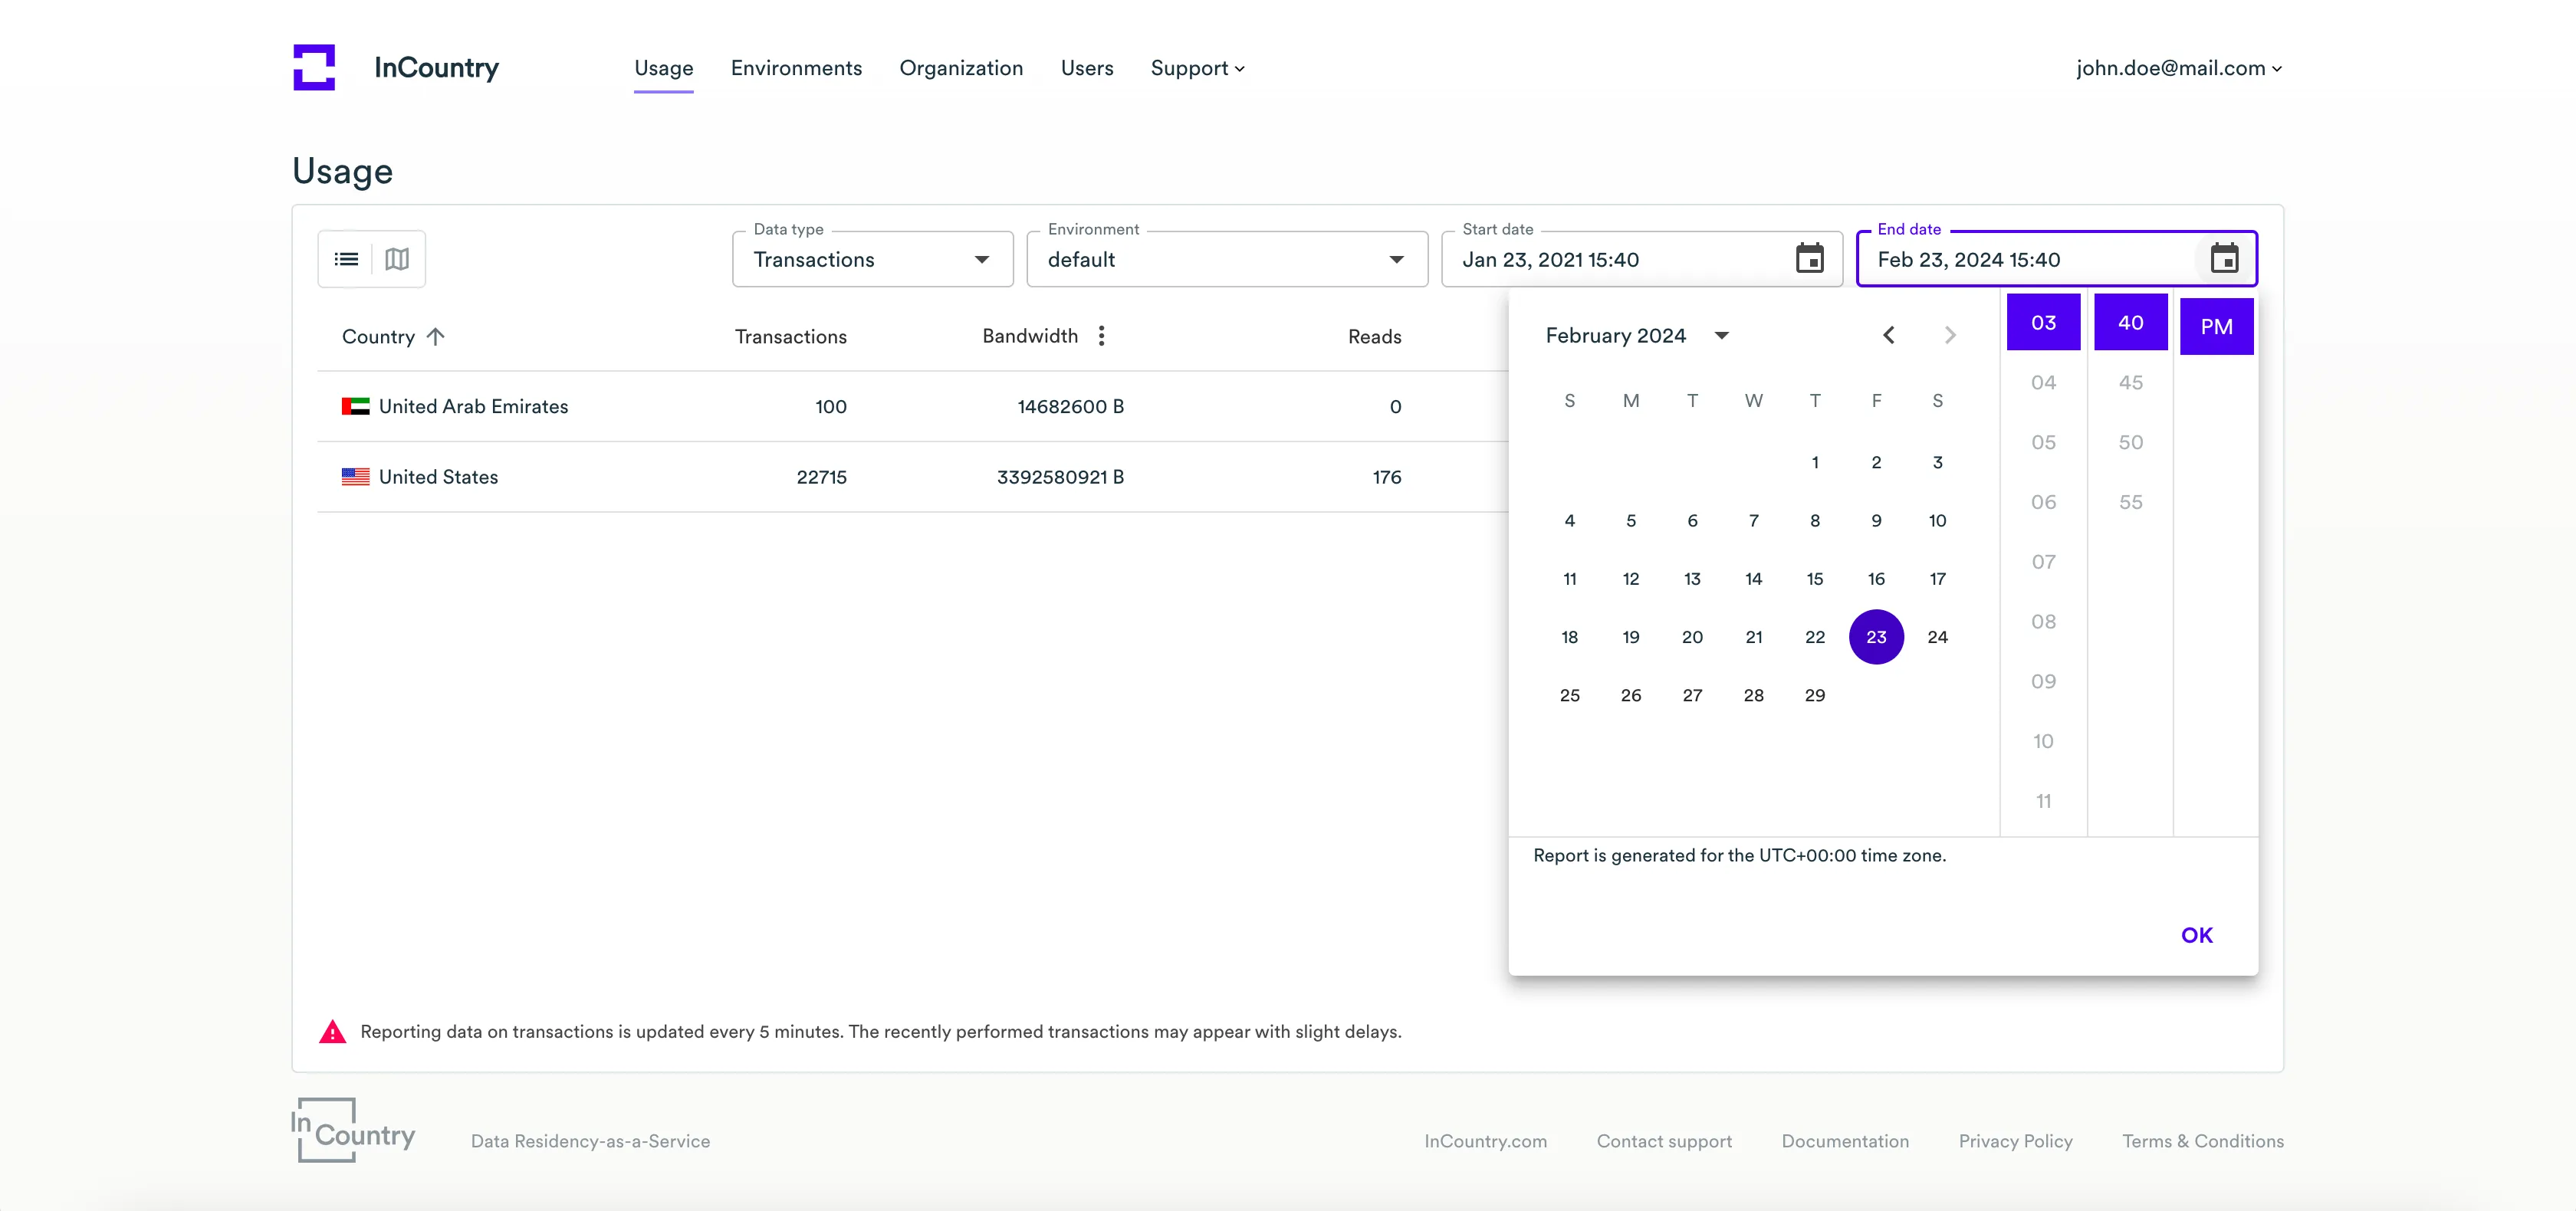
Task: Open john.doe@mail.com account menu
Action: click(x=2178, y=68)
